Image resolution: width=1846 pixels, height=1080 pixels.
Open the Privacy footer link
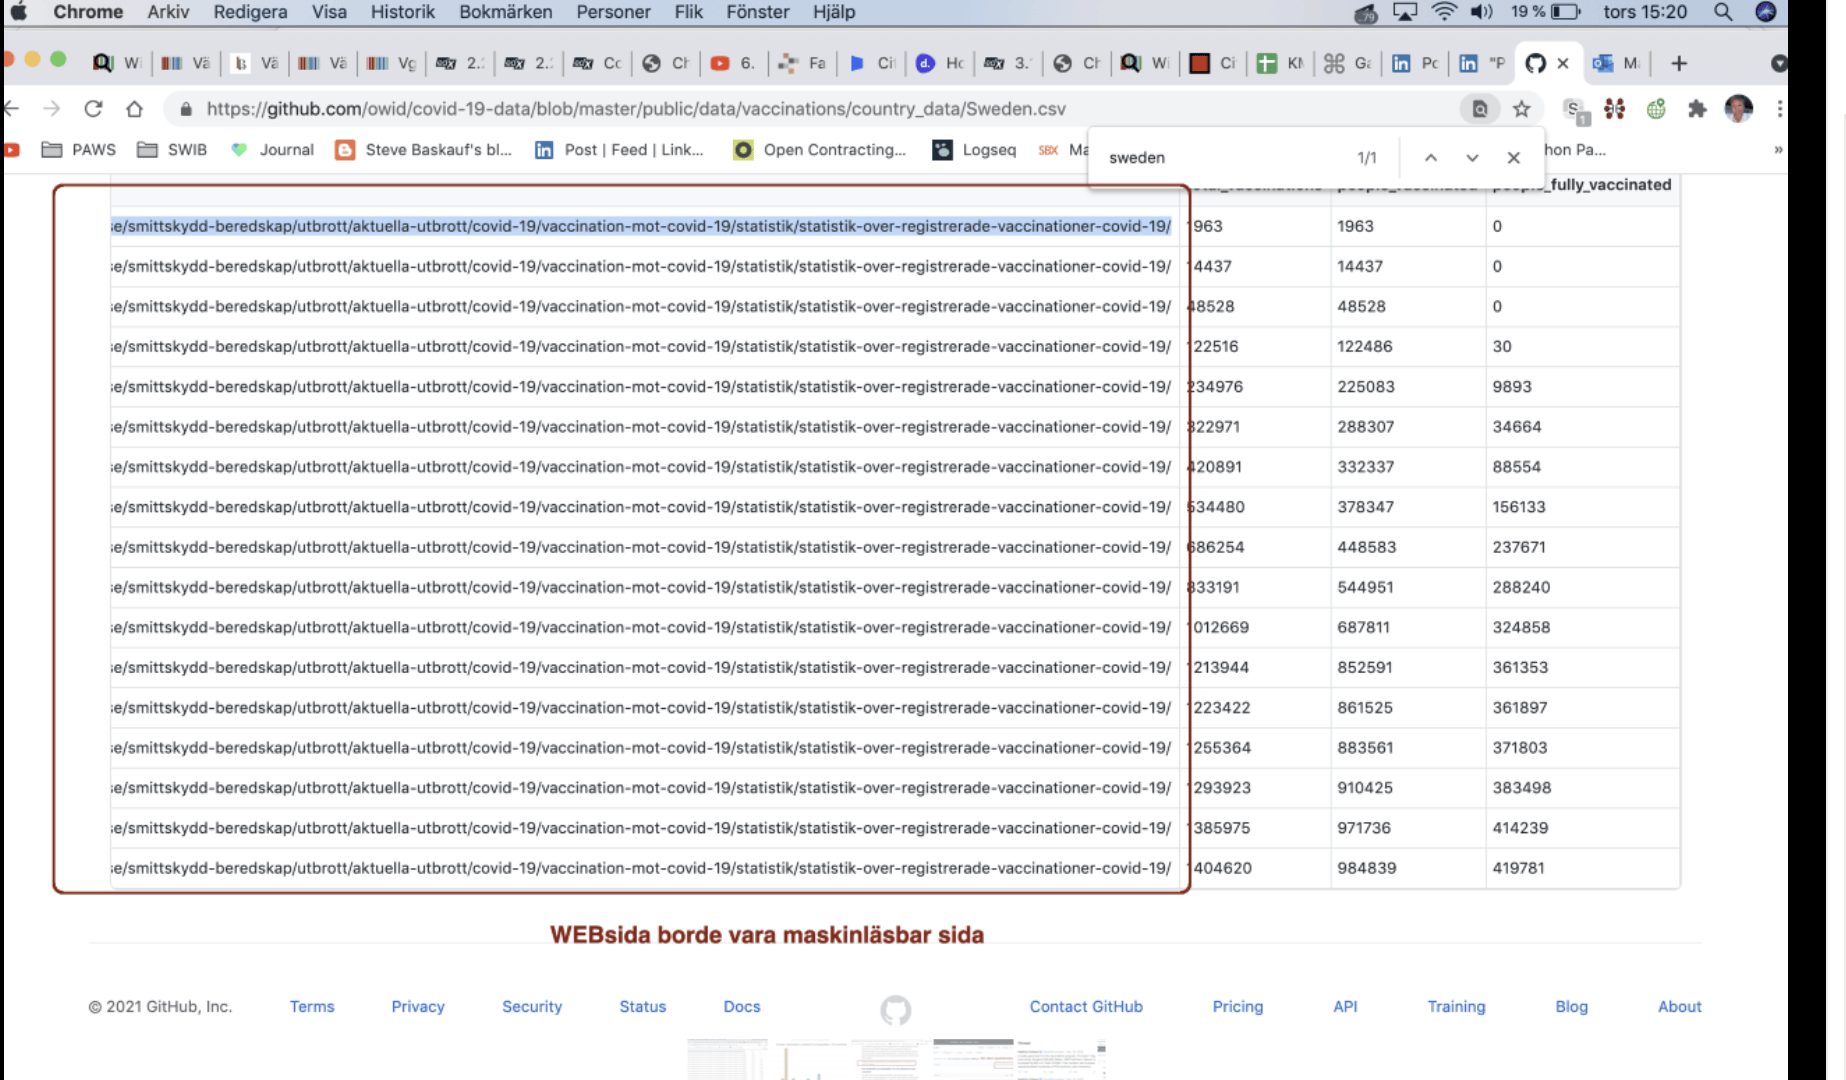(417, 1006)
